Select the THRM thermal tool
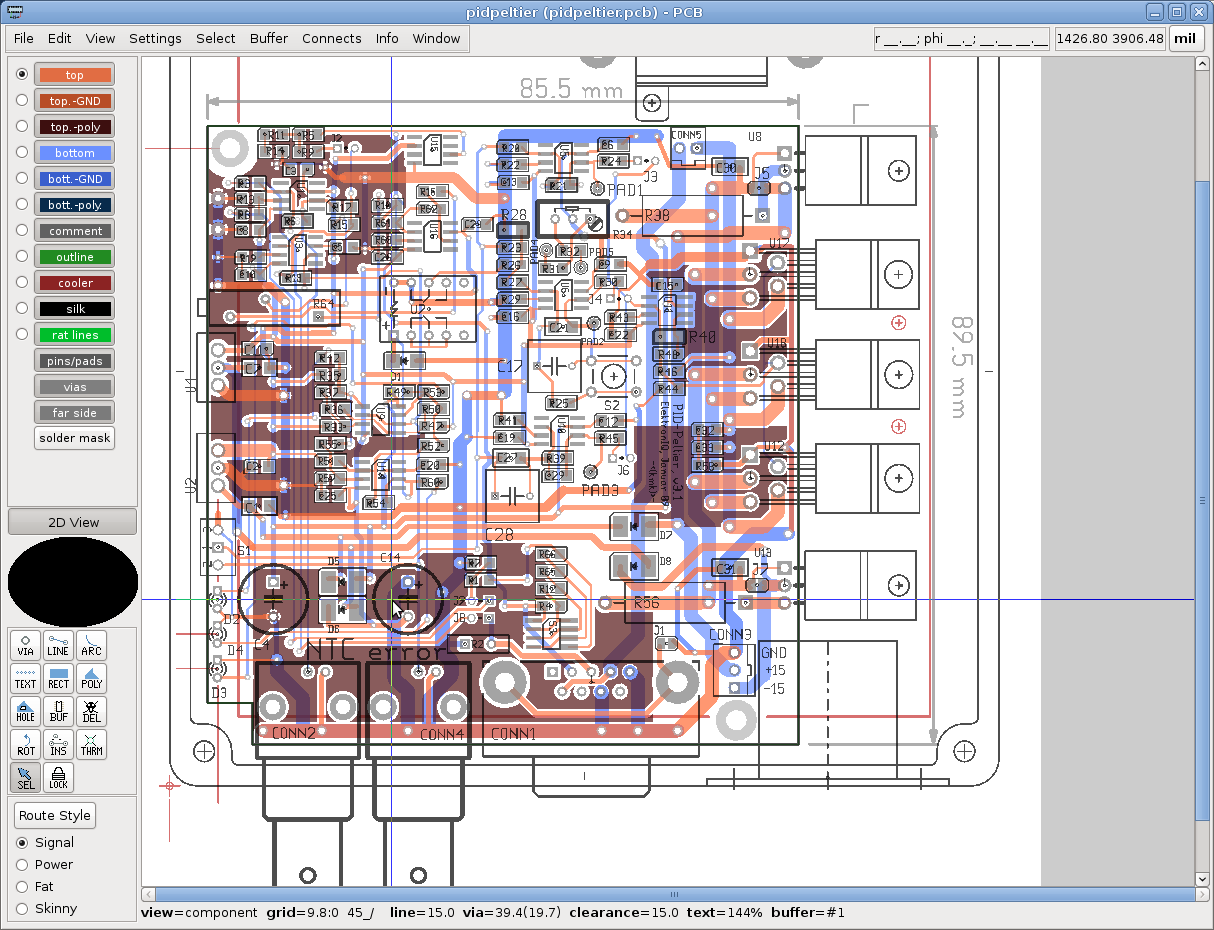 (91, 745)
